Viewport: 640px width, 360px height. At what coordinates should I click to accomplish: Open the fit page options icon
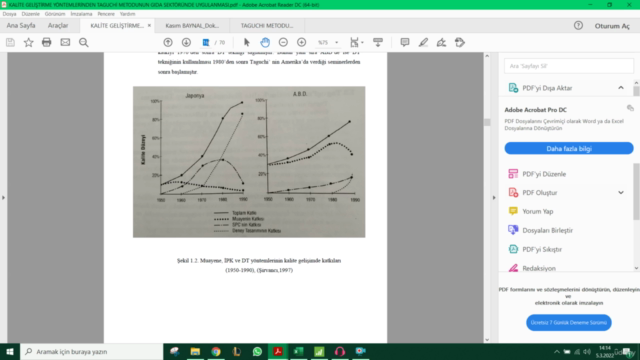tap(354, 42)
